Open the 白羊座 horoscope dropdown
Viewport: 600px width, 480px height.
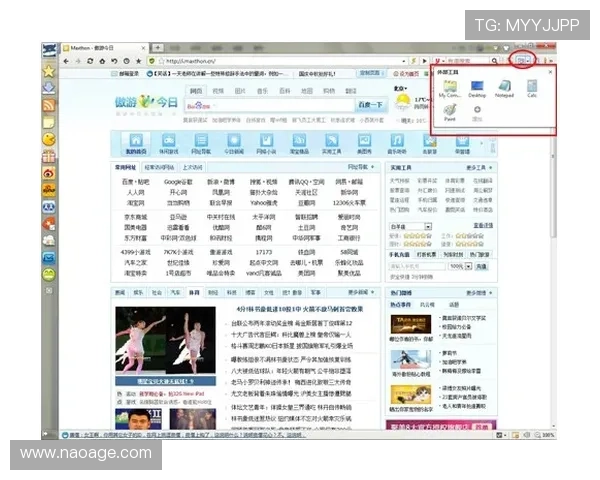coord(428,227)
